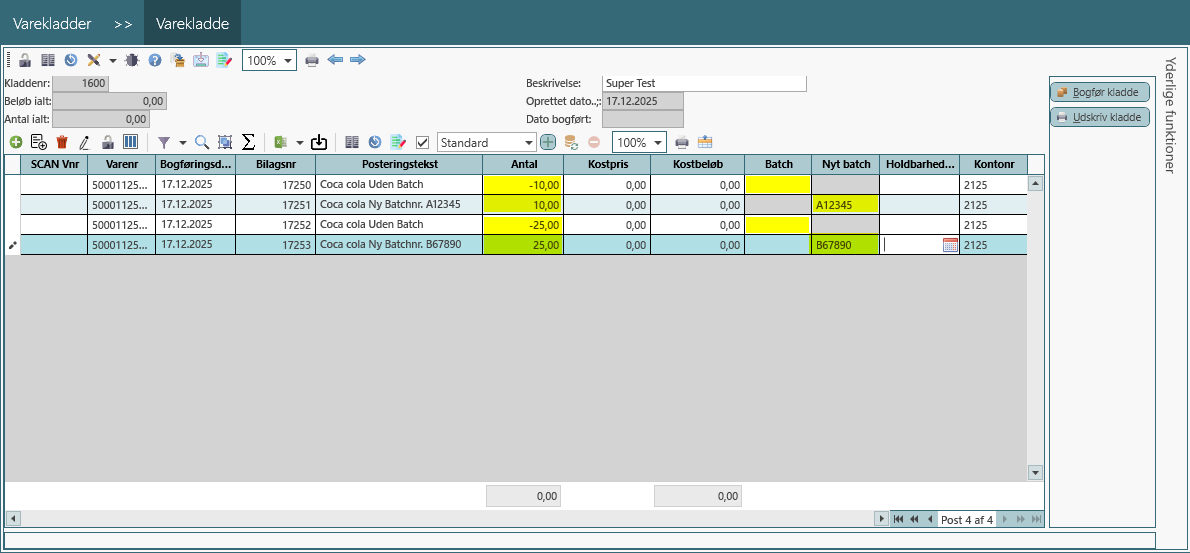
Task: Toggle the padlock icon in grid toolbar
Action: (x=108, y=142)
